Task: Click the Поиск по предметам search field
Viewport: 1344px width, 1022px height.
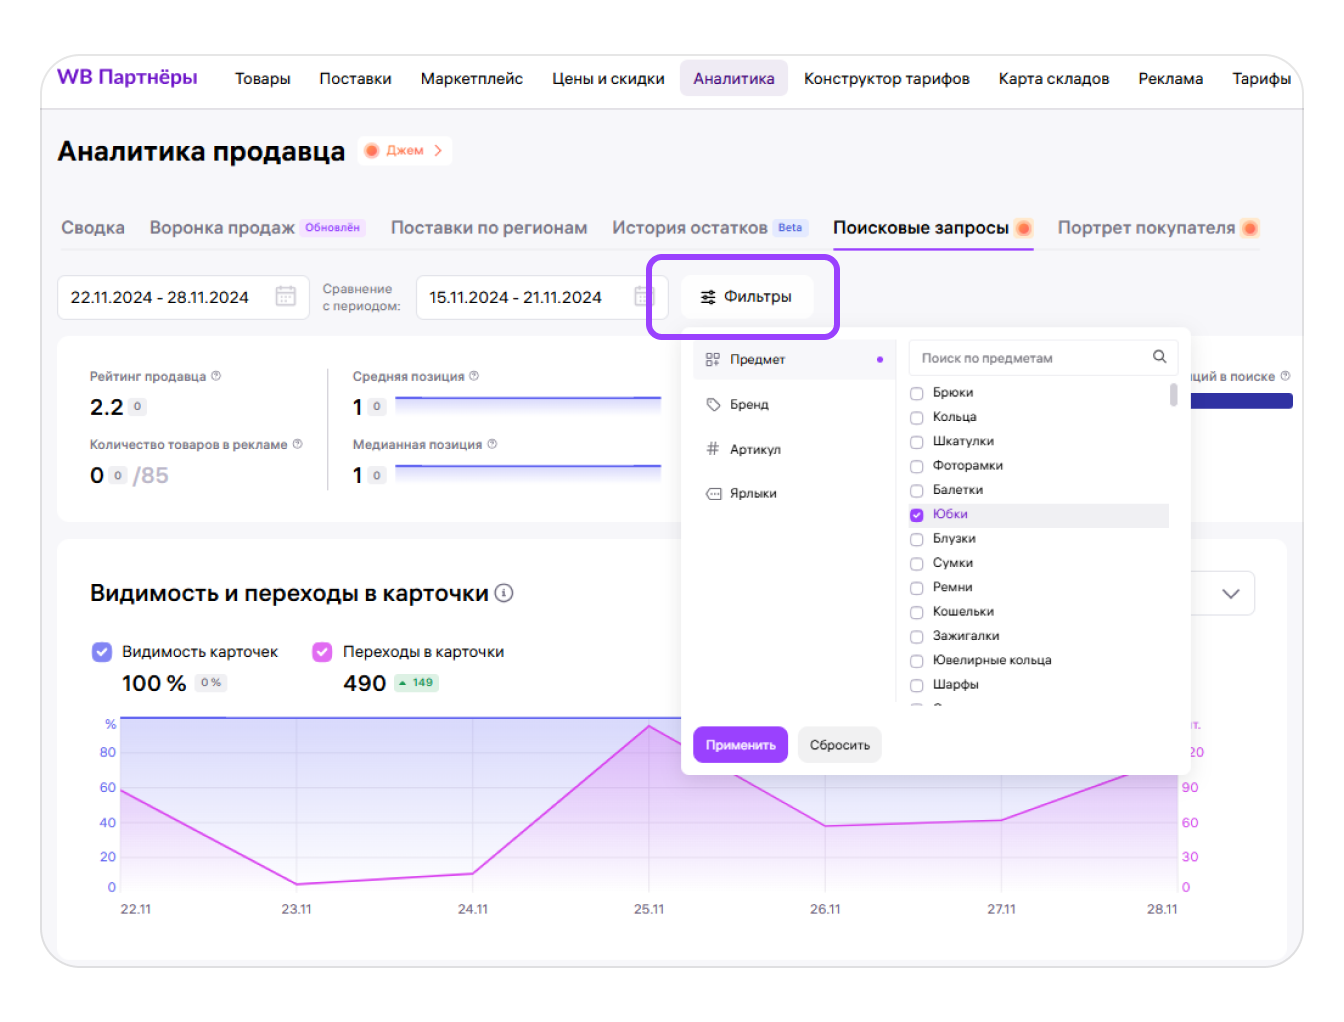Action: point(1043,357)
